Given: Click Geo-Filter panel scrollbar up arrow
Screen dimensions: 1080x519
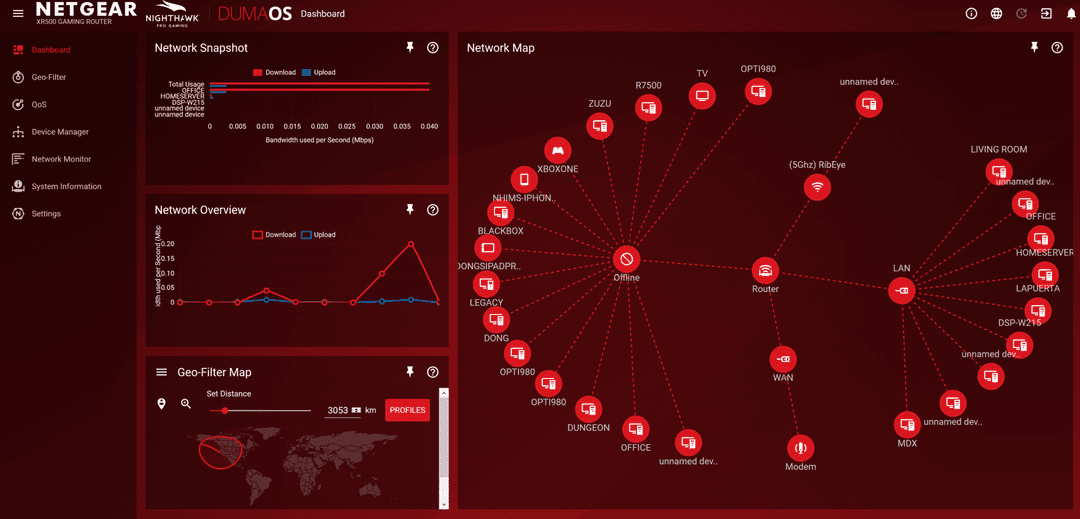Looking at the screenshot, I should 444,392.
